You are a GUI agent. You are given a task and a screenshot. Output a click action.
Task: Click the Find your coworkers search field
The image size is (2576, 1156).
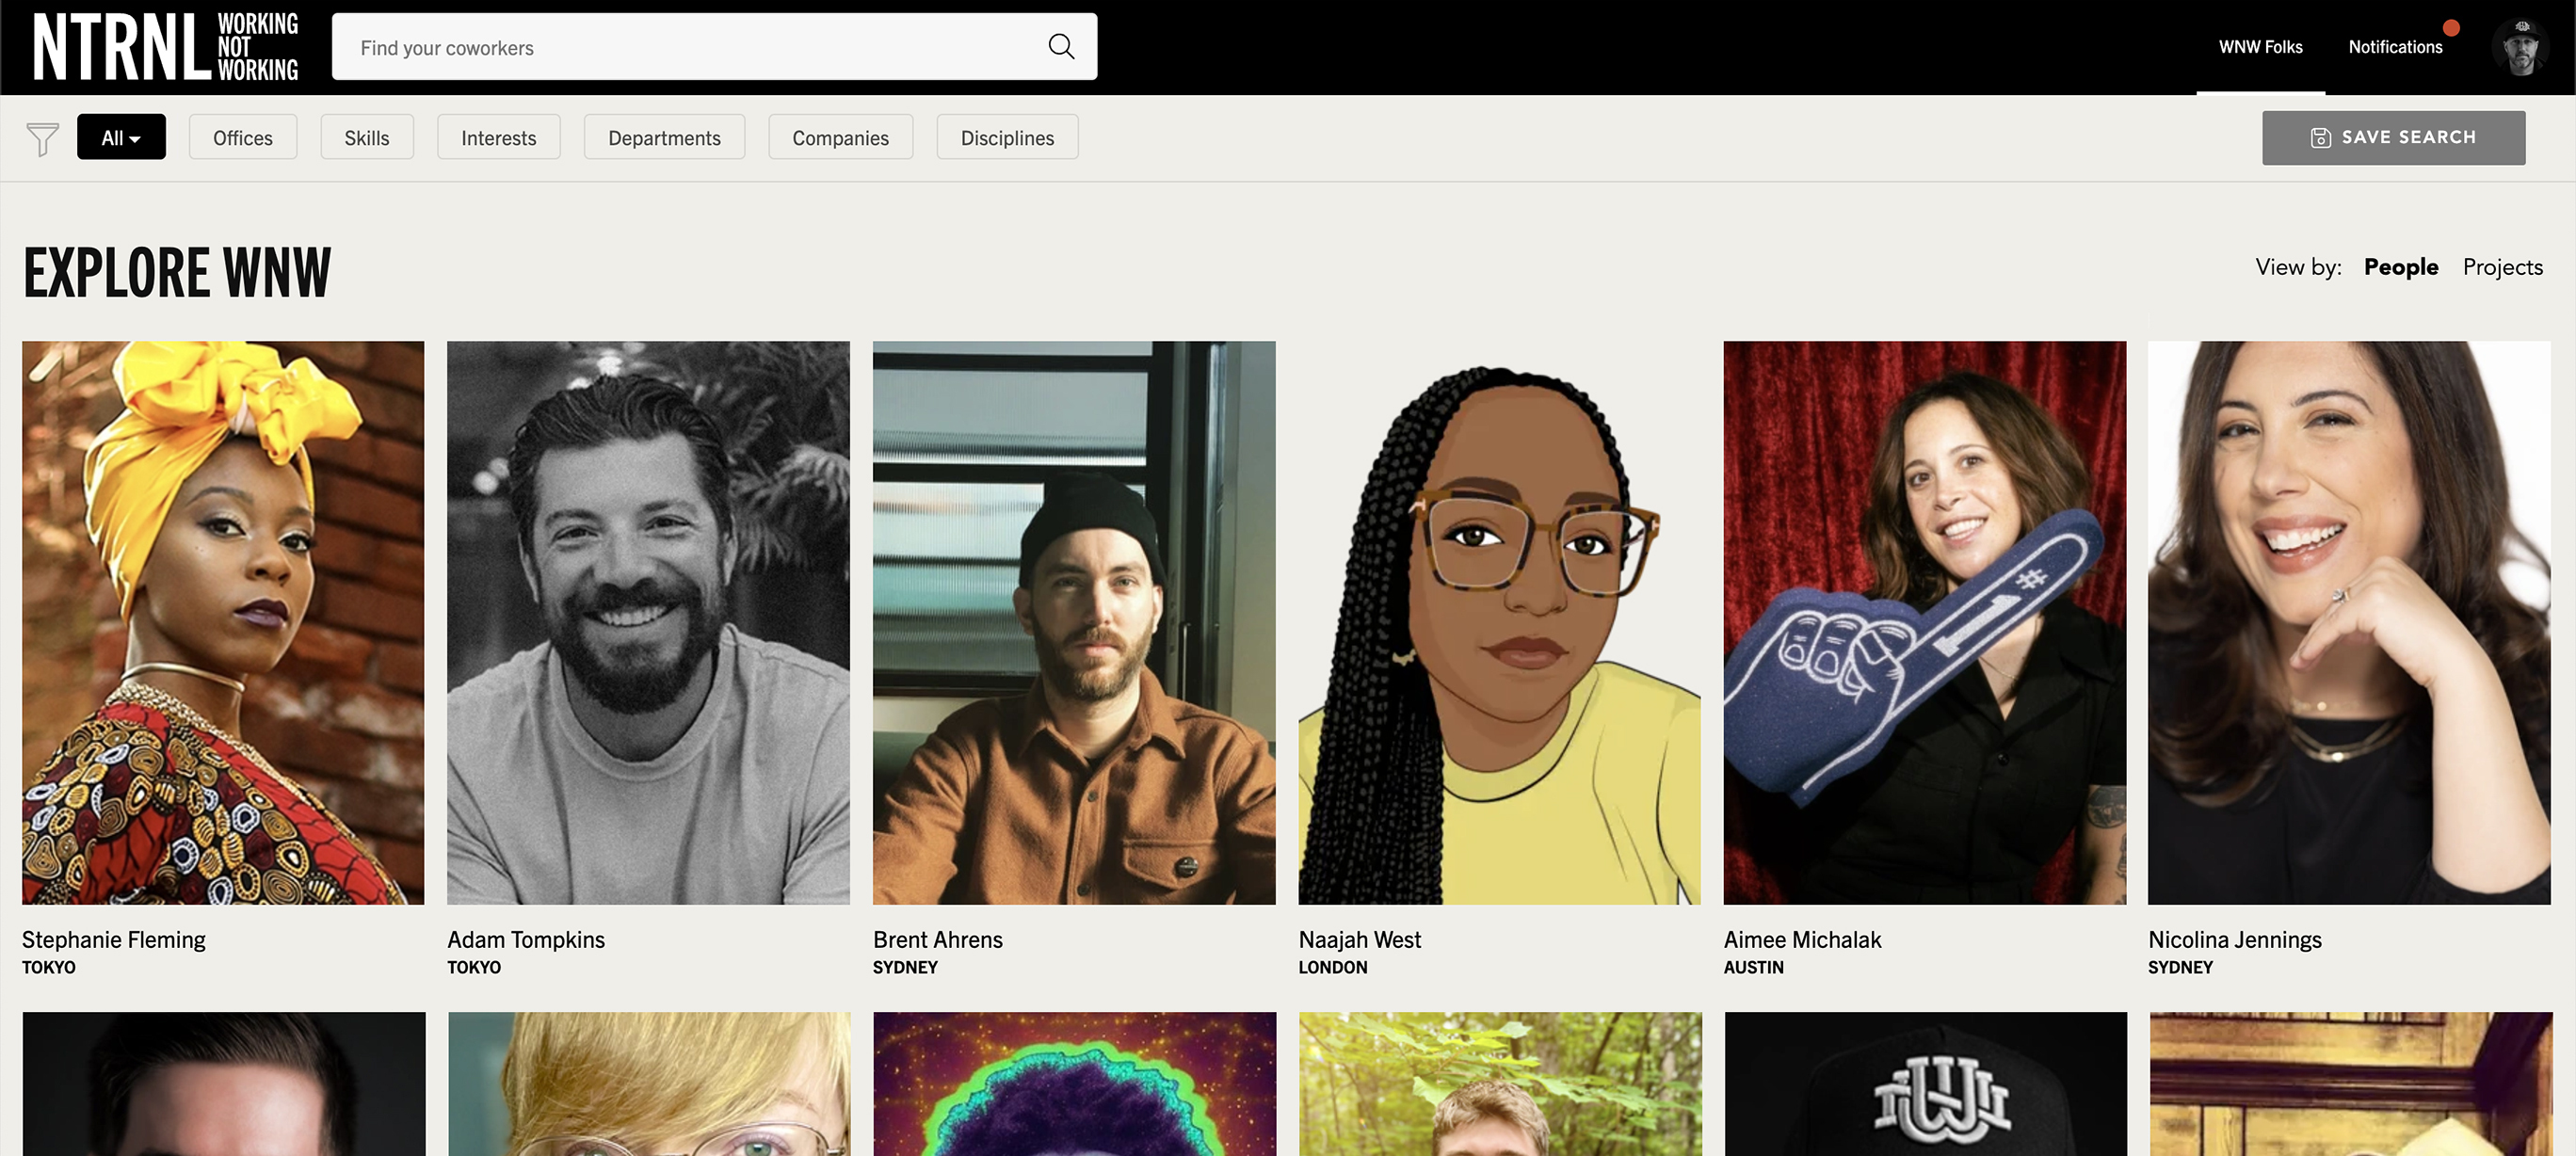click(690, 47)
